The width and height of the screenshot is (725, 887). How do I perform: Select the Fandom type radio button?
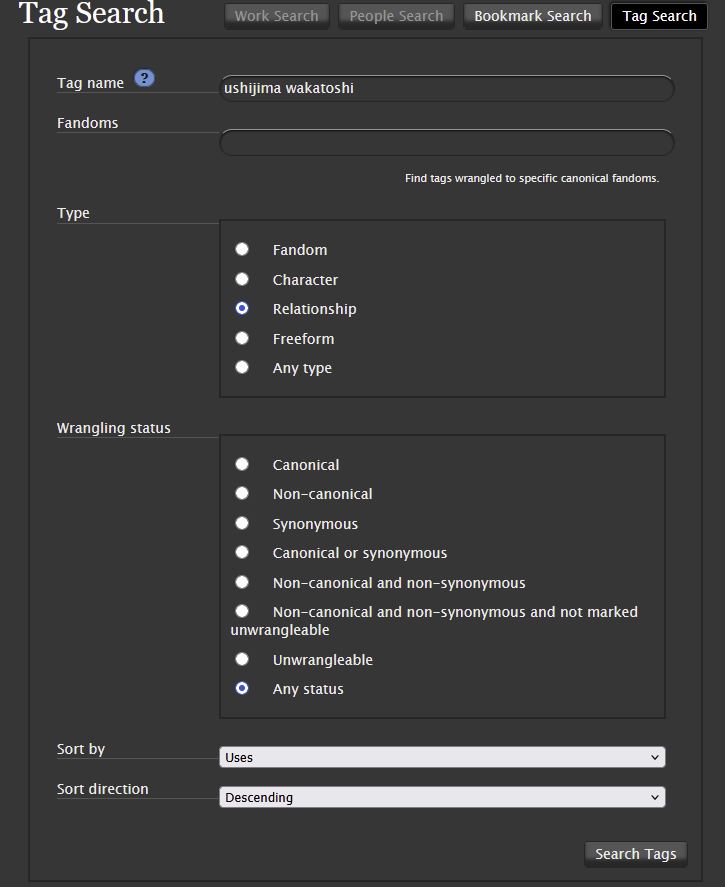tap(242, 249)
